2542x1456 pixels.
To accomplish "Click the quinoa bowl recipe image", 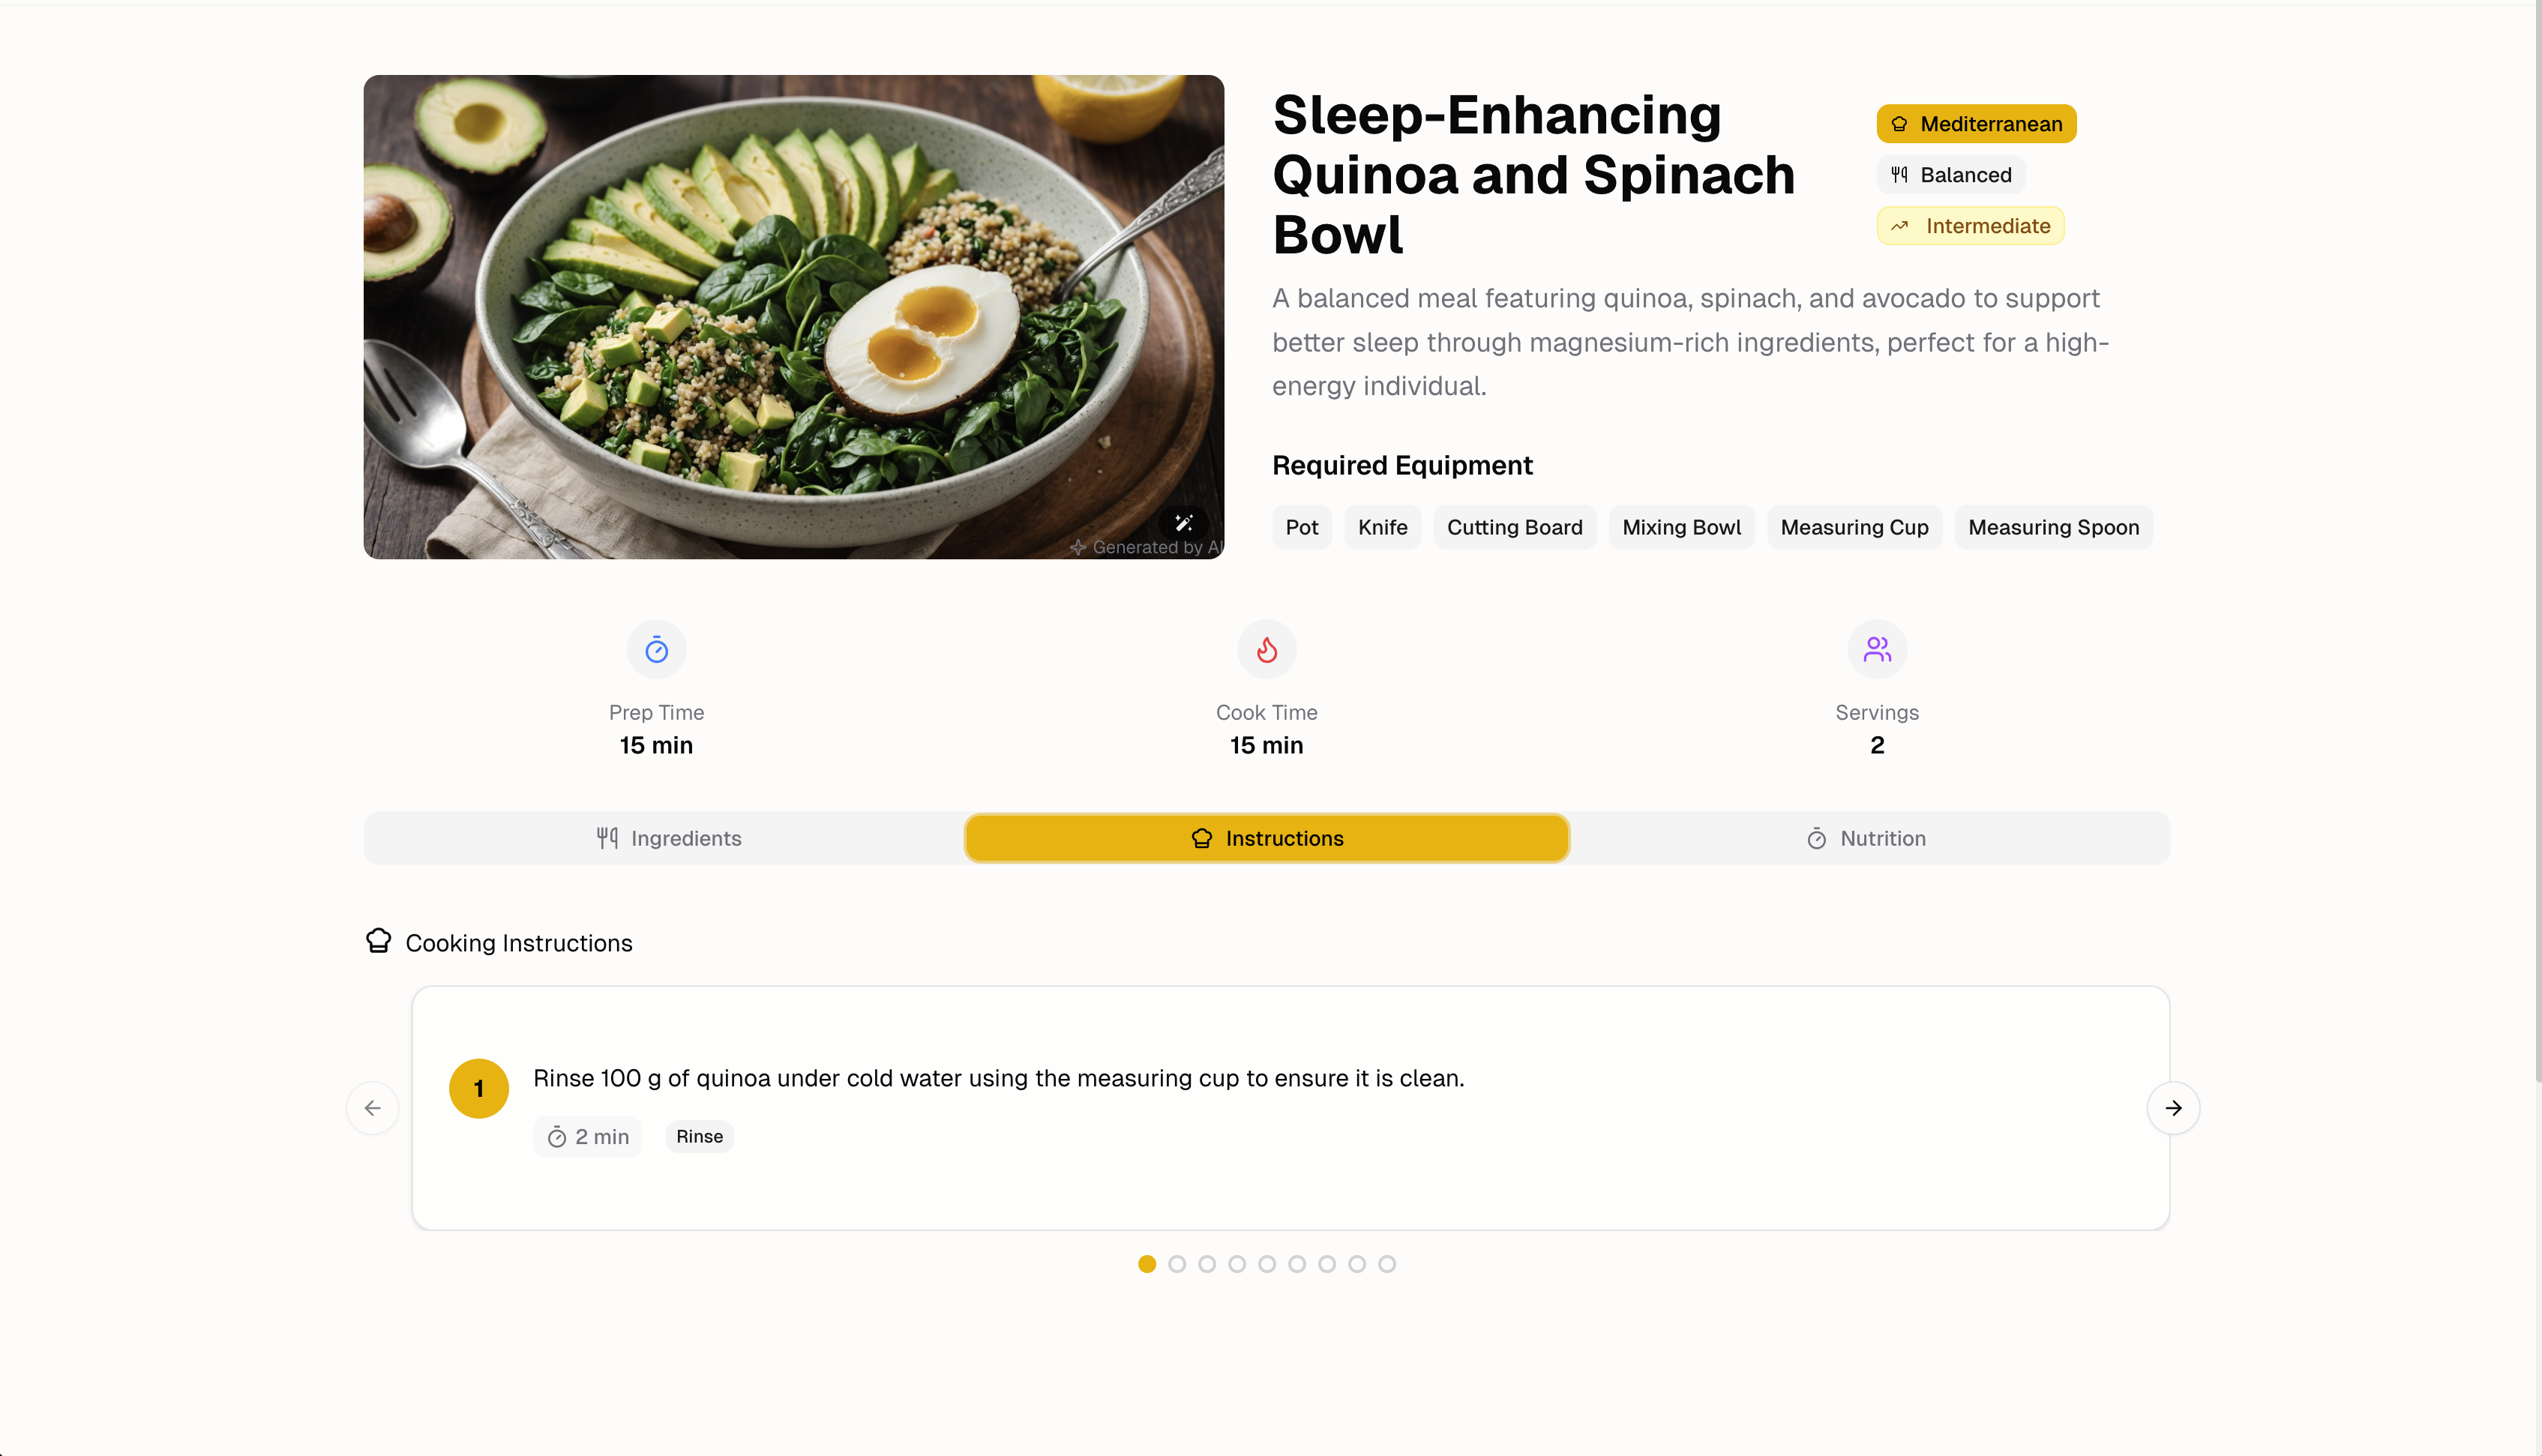I will pos(793,317).
